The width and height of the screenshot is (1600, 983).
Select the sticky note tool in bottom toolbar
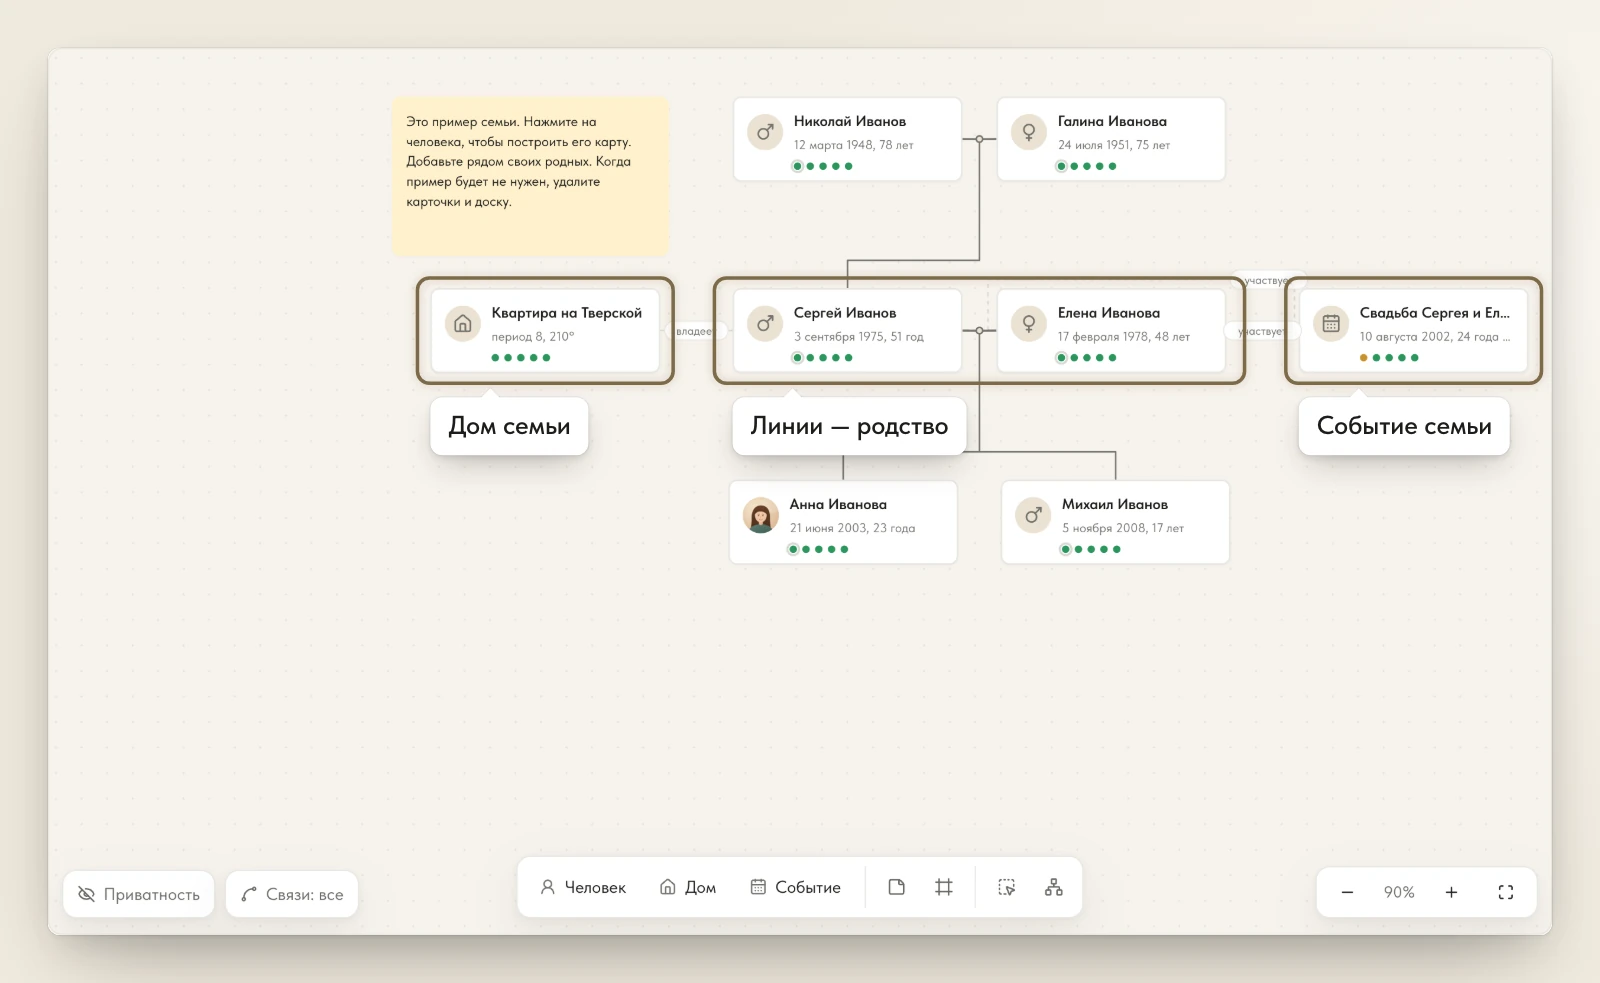coord(896,887)
